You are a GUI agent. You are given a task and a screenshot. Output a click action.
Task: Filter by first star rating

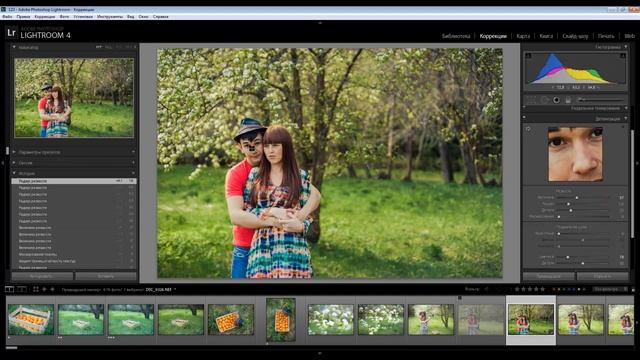click(x=517, y=289)
